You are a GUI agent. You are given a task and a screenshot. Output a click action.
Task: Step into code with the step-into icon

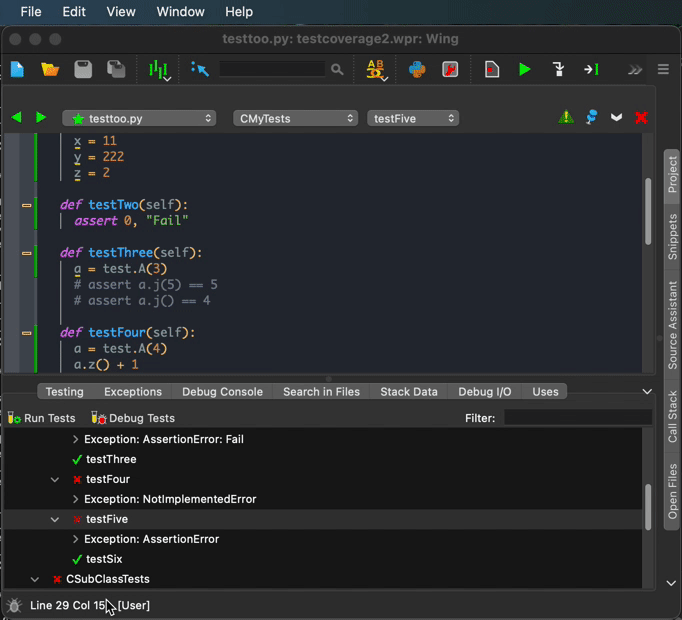pos(558,69)
